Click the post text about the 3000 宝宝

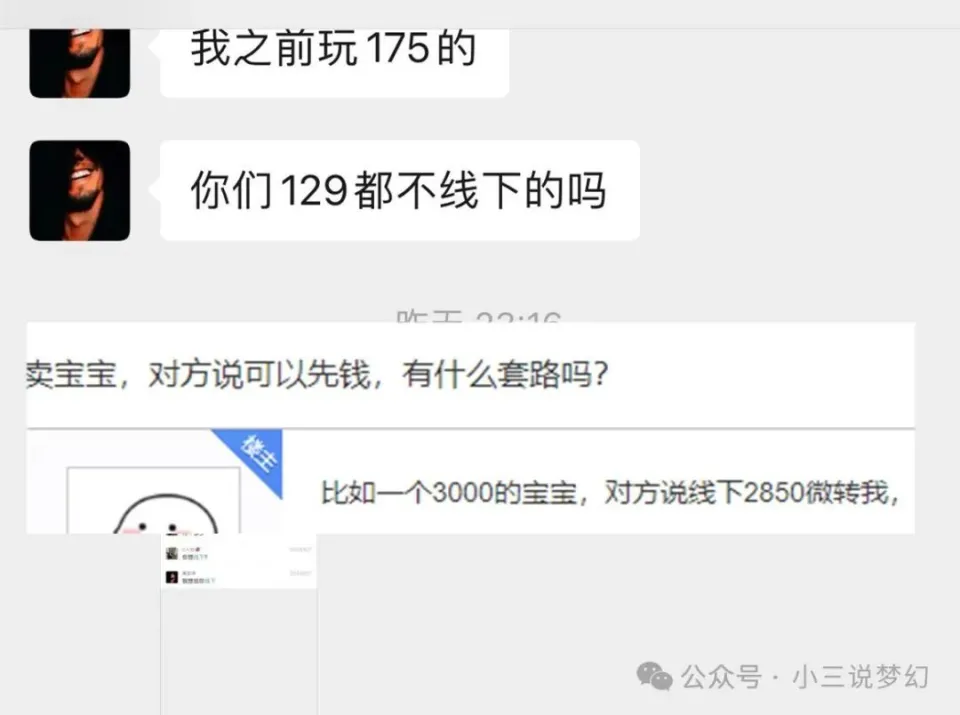click(x=610, y=492)
